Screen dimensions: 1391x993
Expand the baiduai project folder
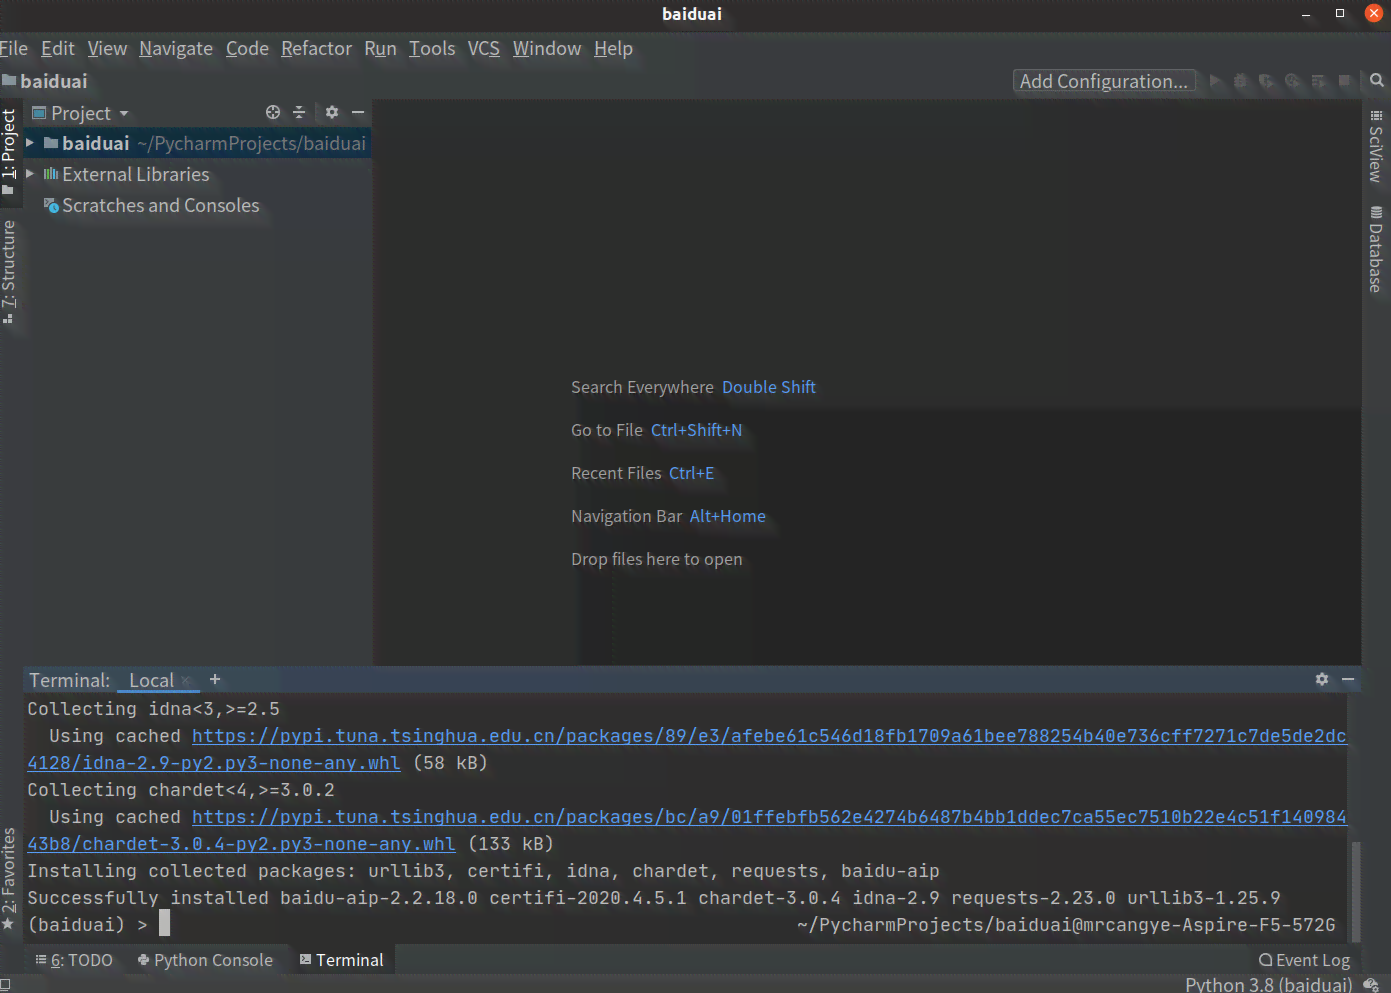tap(30, 143)
